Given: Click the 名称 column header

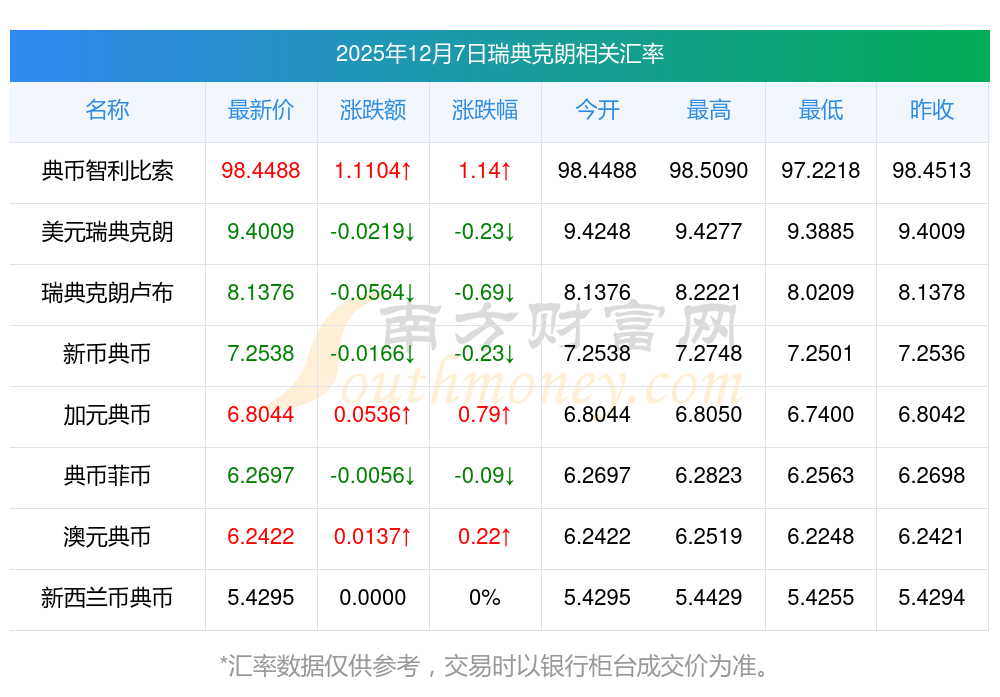Looking at the screenshot, I should tap(107, 110).
